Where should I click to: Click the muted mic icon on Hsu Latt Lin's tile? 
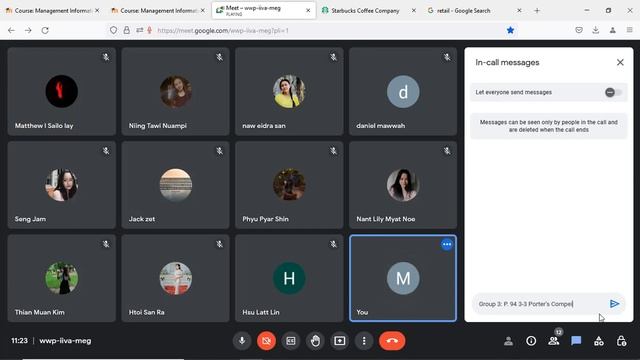pyautogui.click(x=333, y=244)
